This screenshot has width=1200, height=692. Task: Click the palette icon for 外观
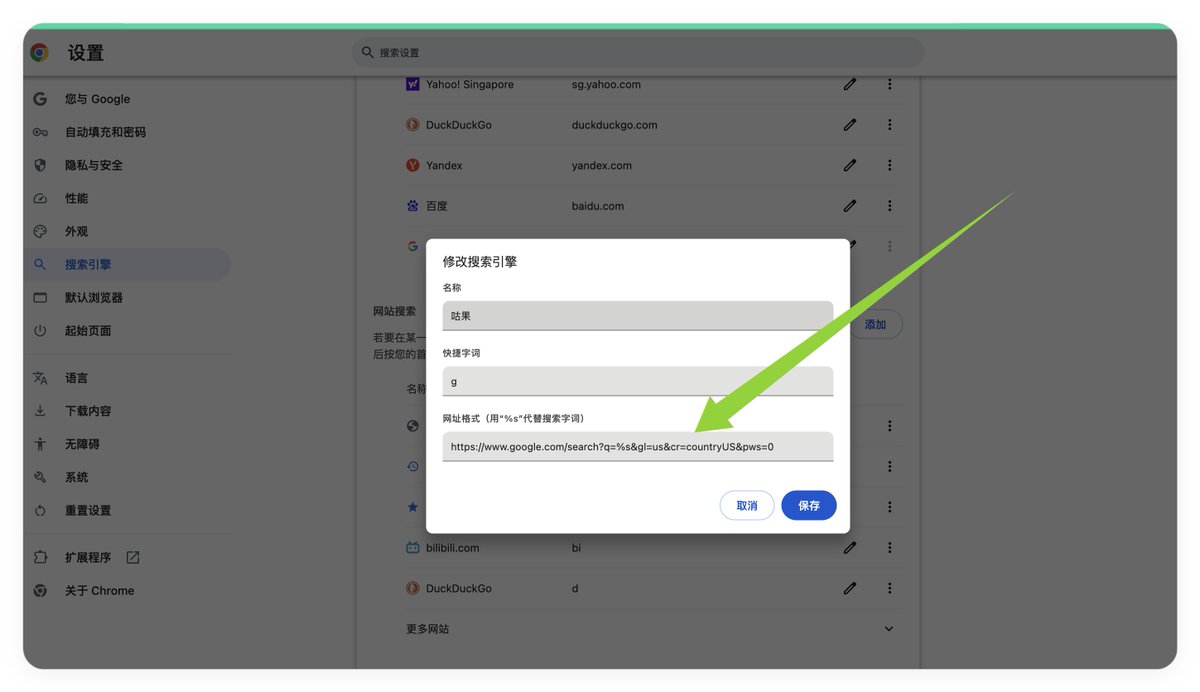tap(40, 231)
